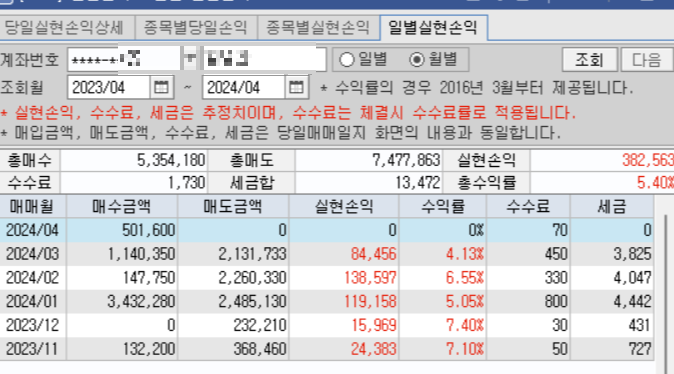Click buy amount 3,432,280
Viewport: 674px width, 374px height.
point(141,301)
